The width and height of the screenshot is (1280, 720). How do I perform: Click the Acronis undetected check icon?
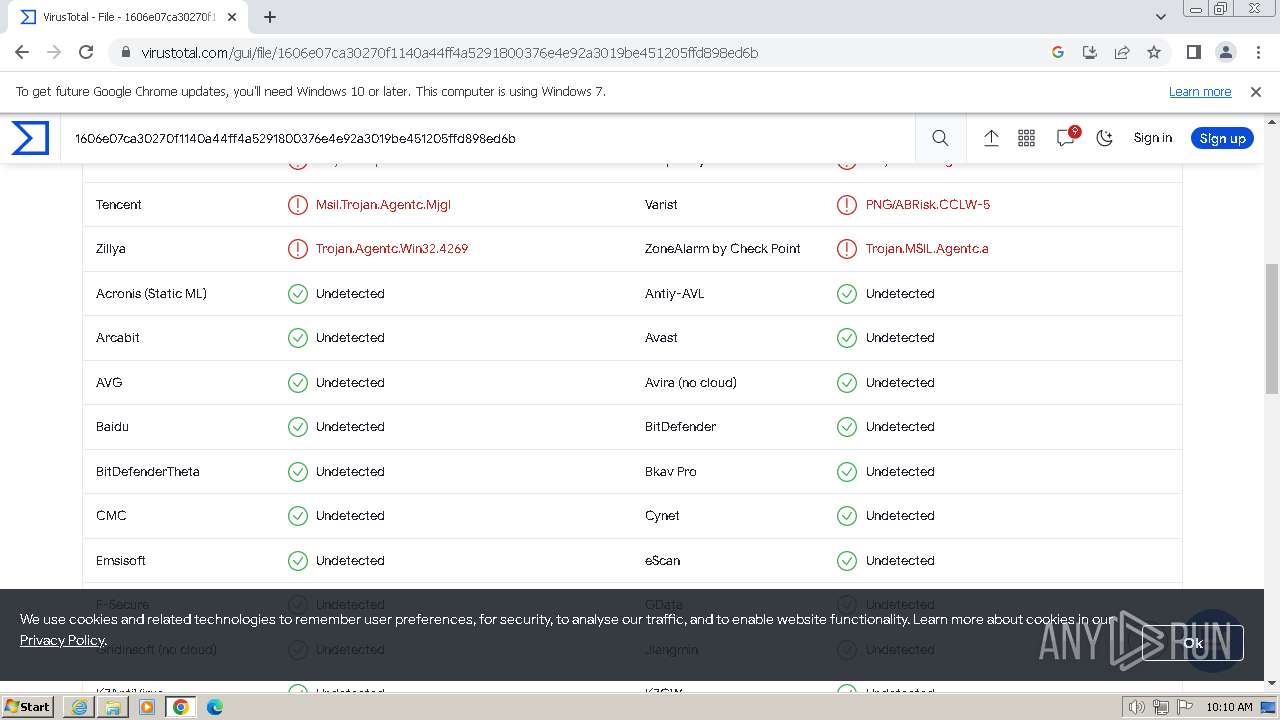click(x=297, y=293)
